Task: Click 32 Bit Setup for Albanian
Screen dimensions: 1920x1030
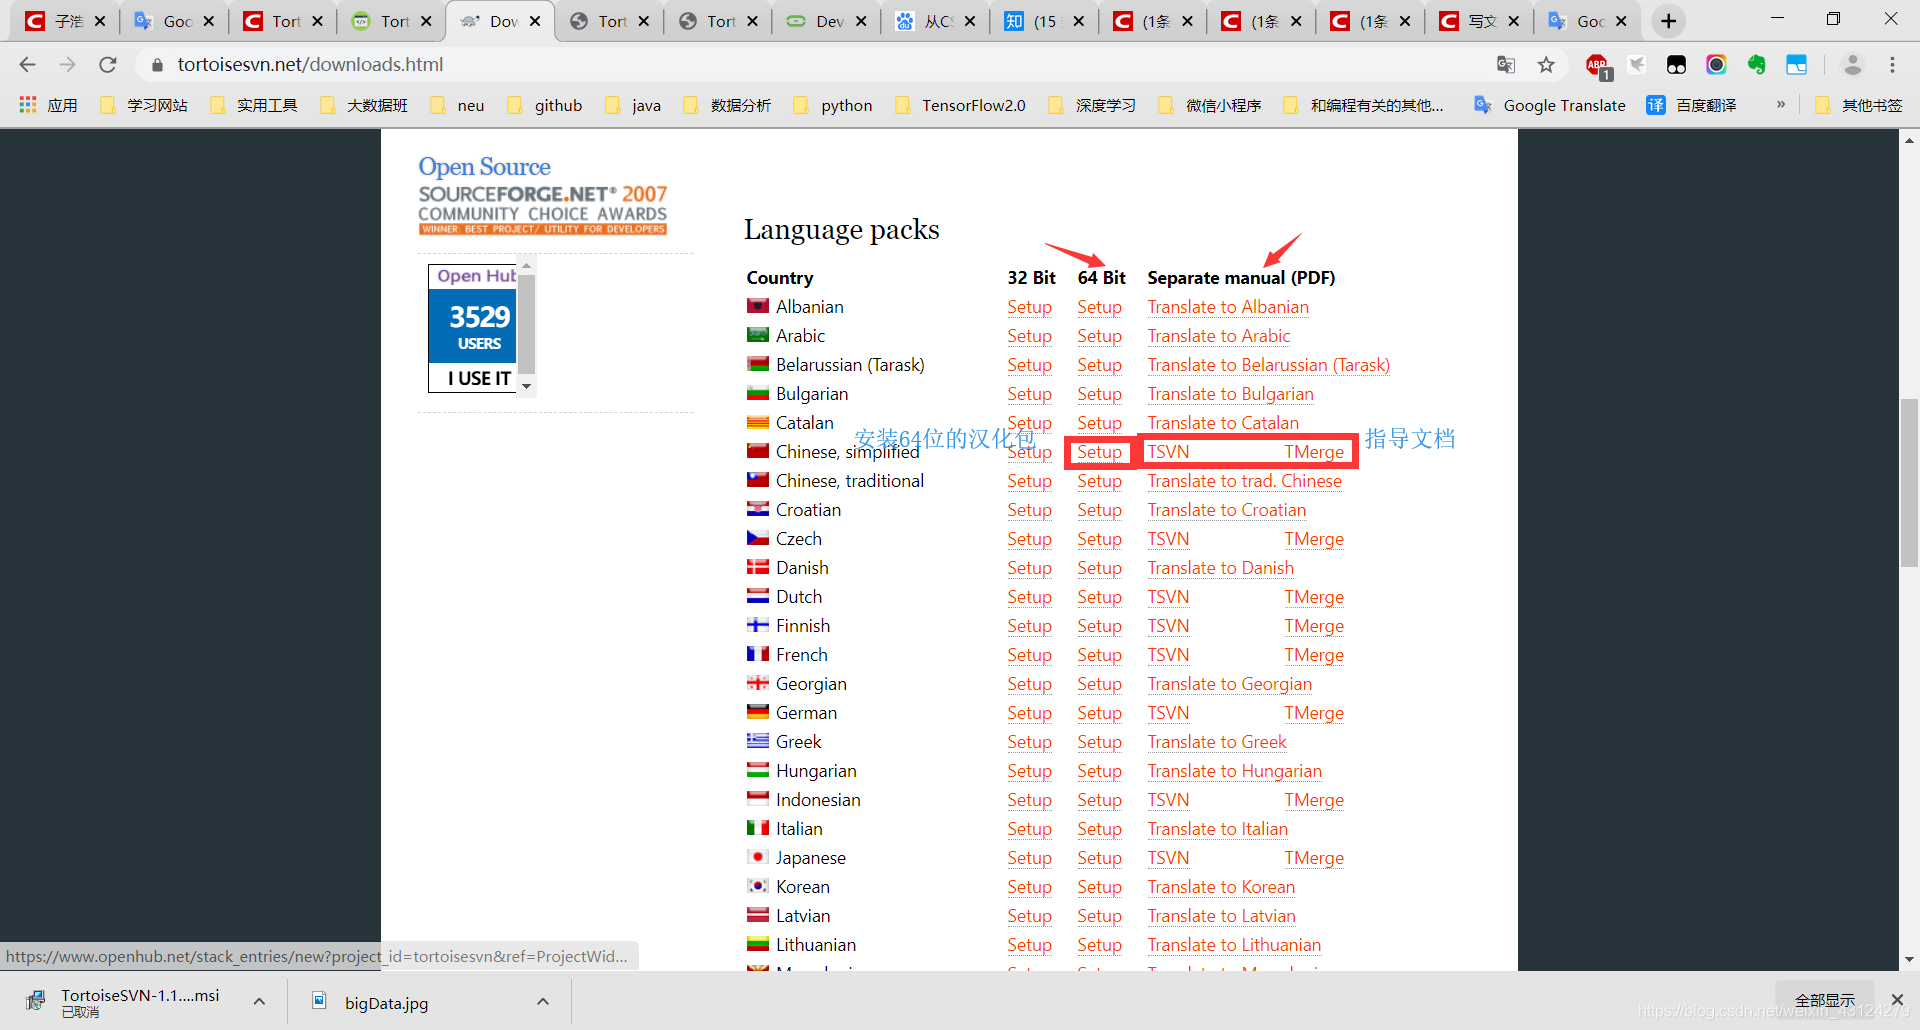Action: pyautogui.click(x=1029, y=307)
